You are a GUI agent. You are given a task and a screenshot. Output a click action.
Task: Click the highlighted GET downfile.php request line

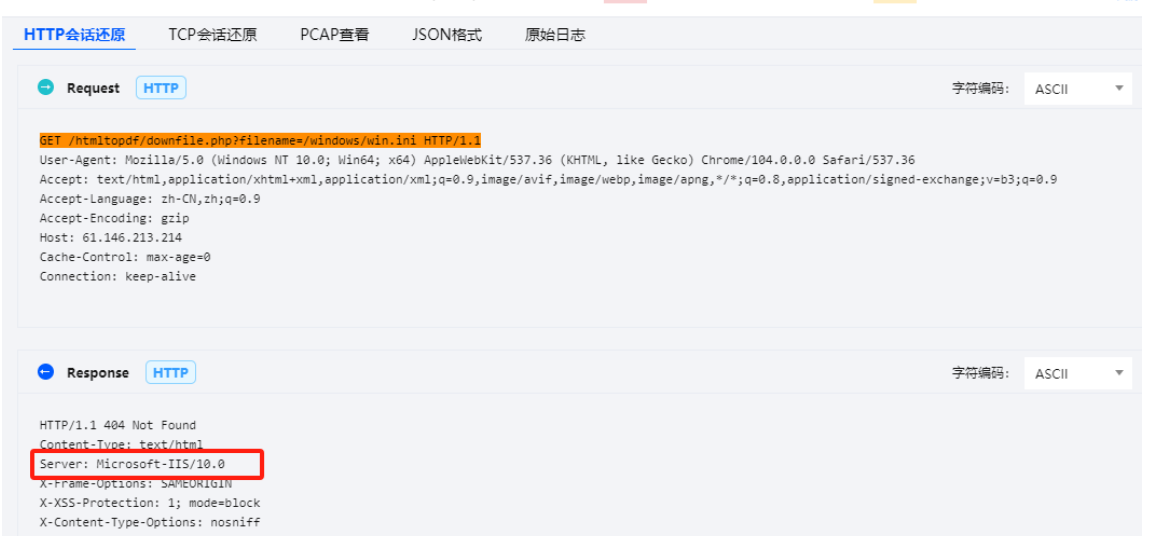(x=260, y=141)
